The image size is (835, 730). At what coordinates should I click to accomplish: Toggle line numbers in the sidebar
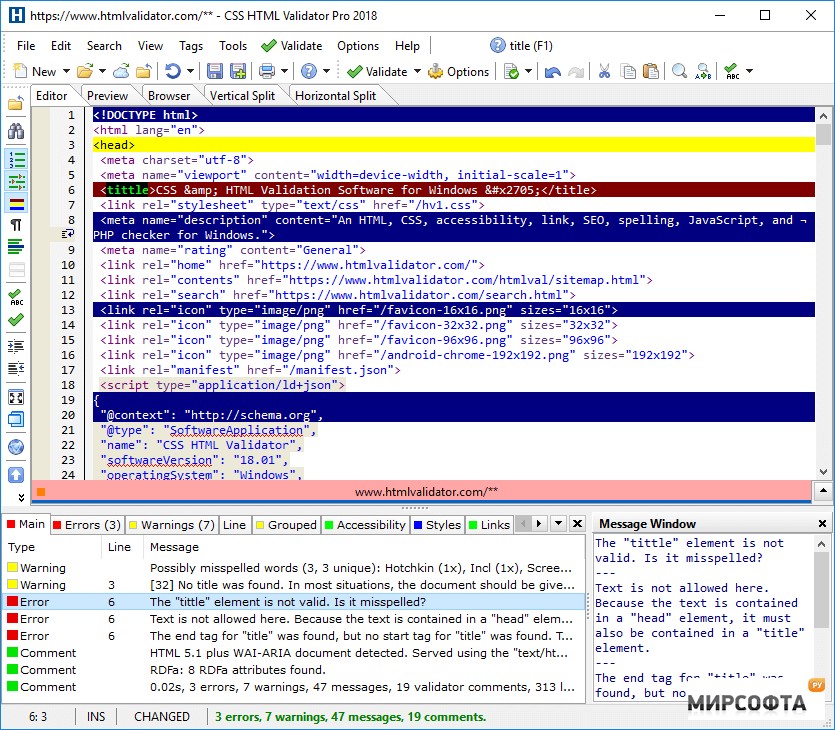pyautogui.click(x=16, y=159)
